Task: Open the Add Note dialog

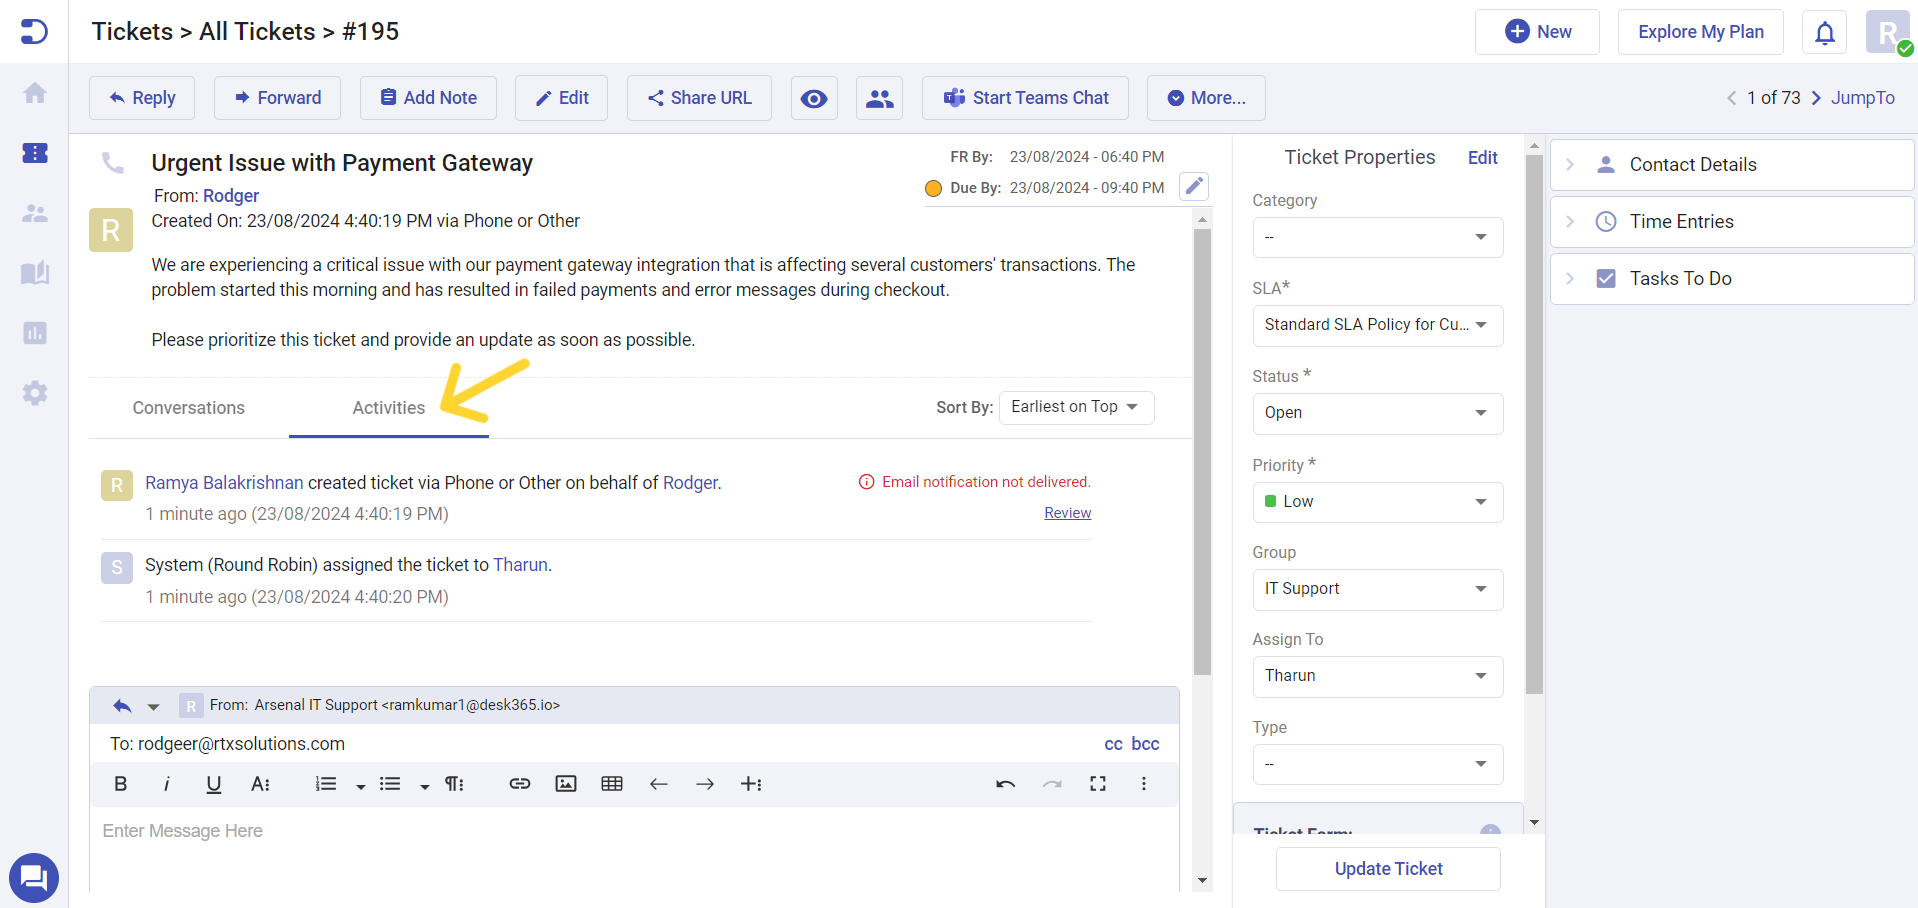Action: coord(428,97)
